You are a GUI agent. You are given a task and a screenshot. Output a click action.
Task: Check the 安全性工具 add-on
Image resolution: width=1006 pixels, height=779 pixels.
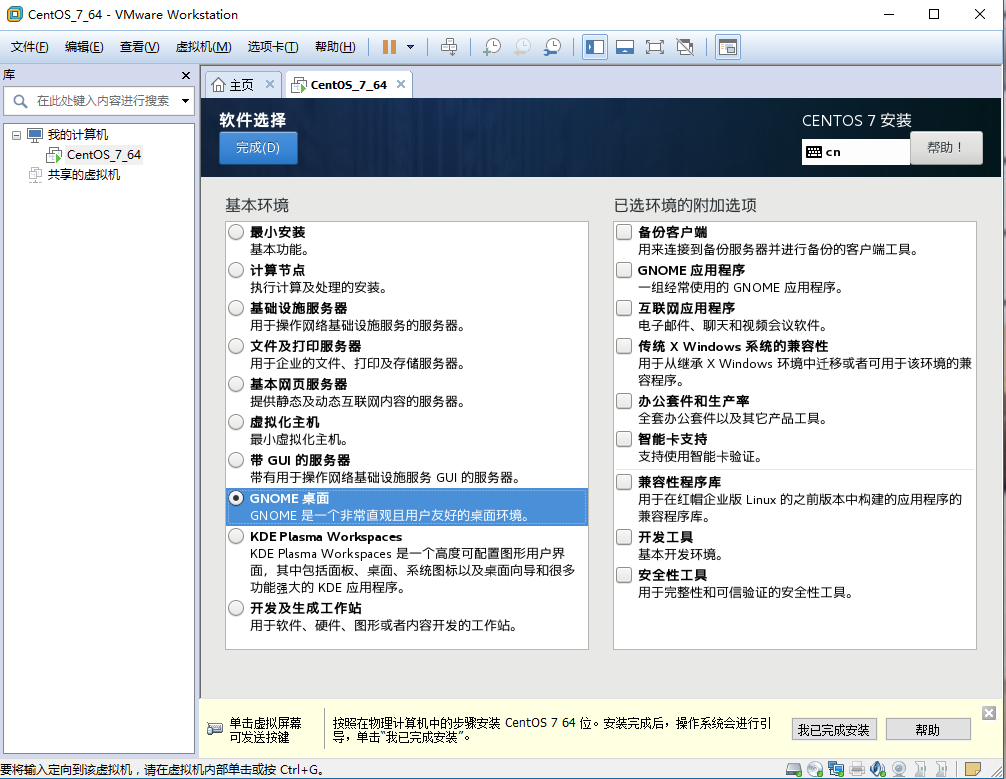624,574
